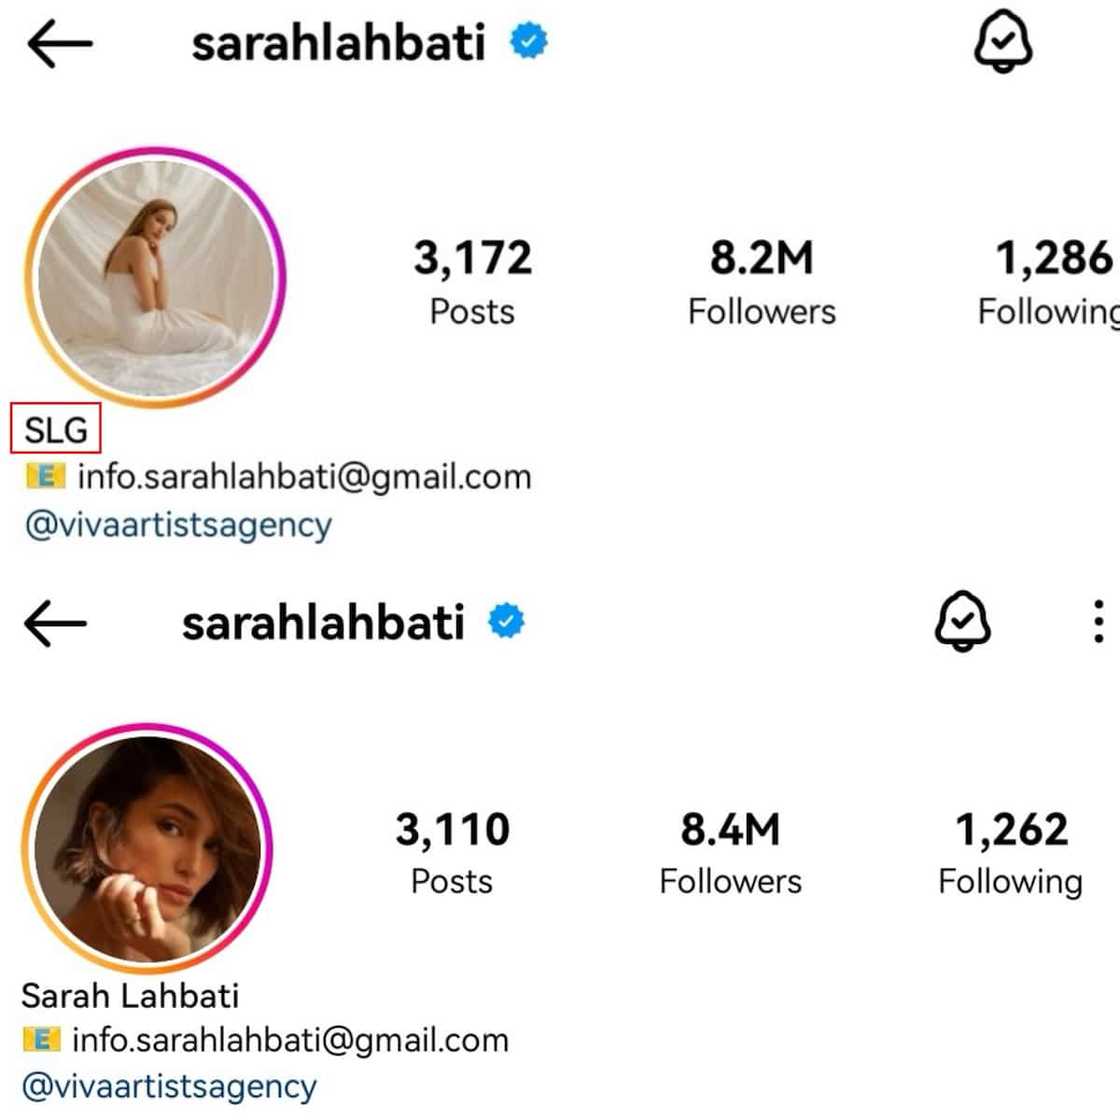Open the 1,262 Following list
The width and height of the screenshot is (1120, 1120).
pyautogui.click(x=1011, y=851)
